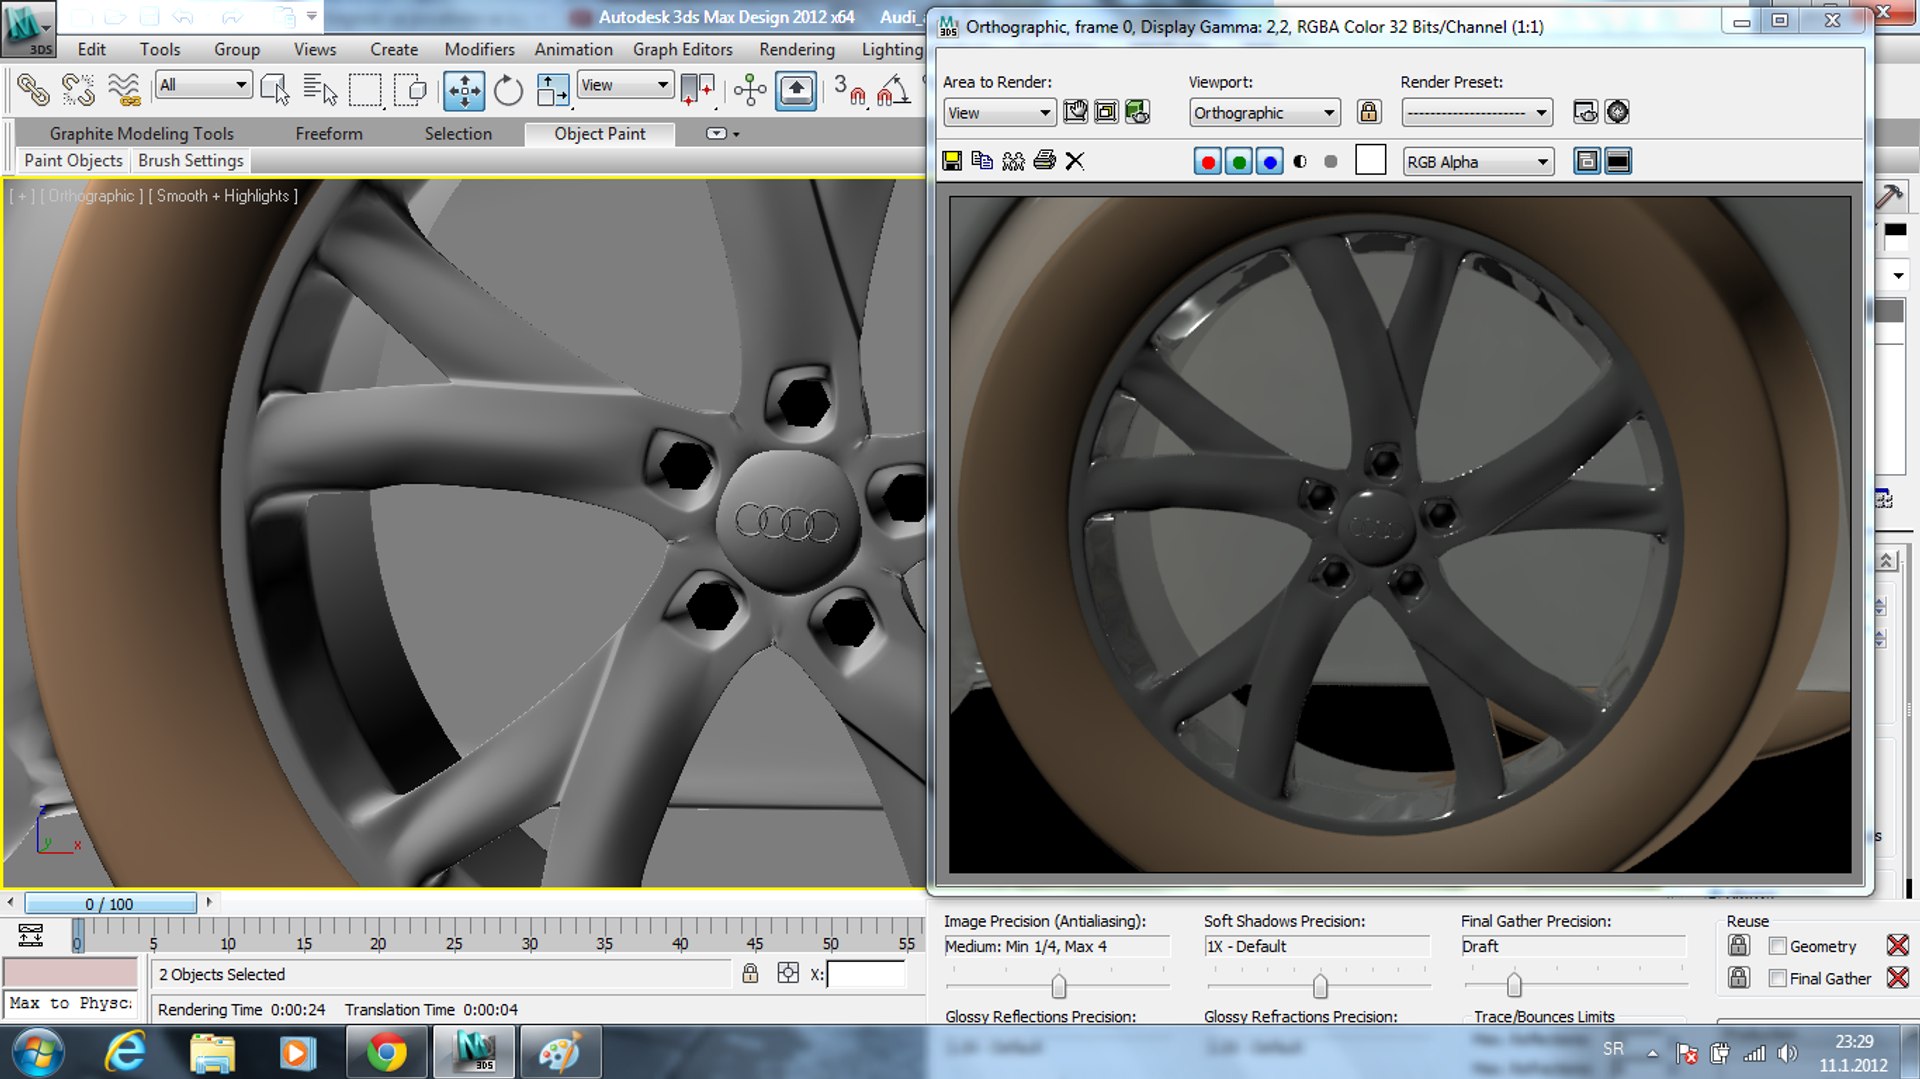The width and height of the screenshot is (1920, 1079).
Task: Activate the Select and Move tool
Action: click(464, 90)
